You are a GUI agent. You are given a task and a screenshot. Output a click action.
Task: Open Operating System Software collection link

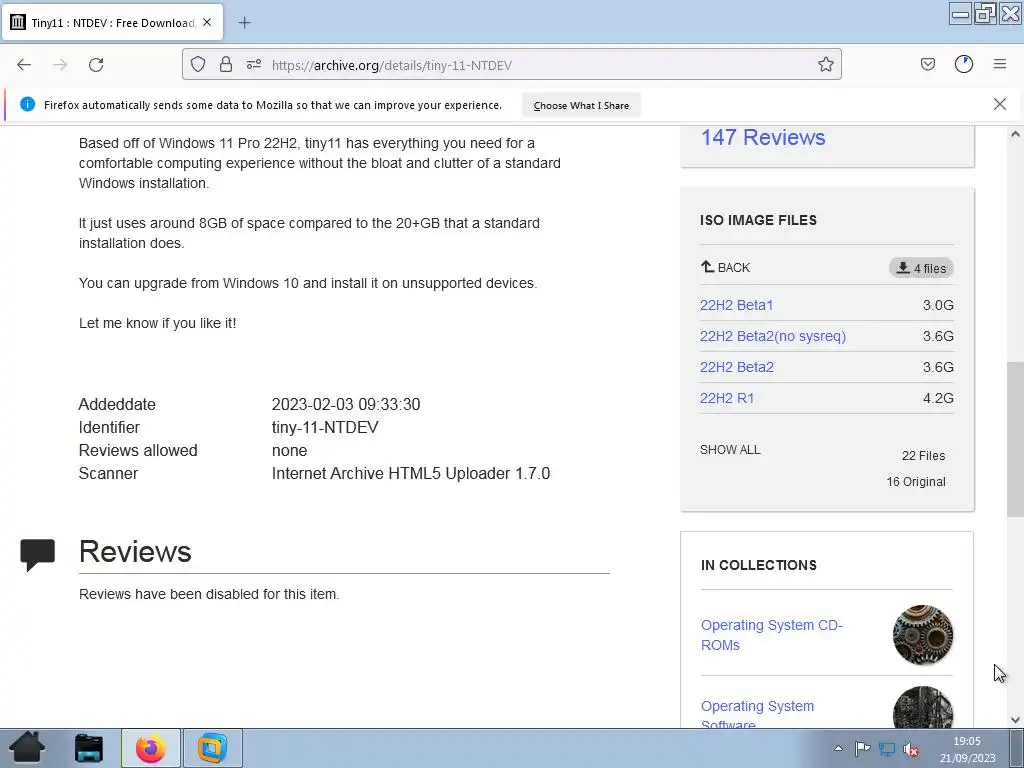tap(758, 715)
